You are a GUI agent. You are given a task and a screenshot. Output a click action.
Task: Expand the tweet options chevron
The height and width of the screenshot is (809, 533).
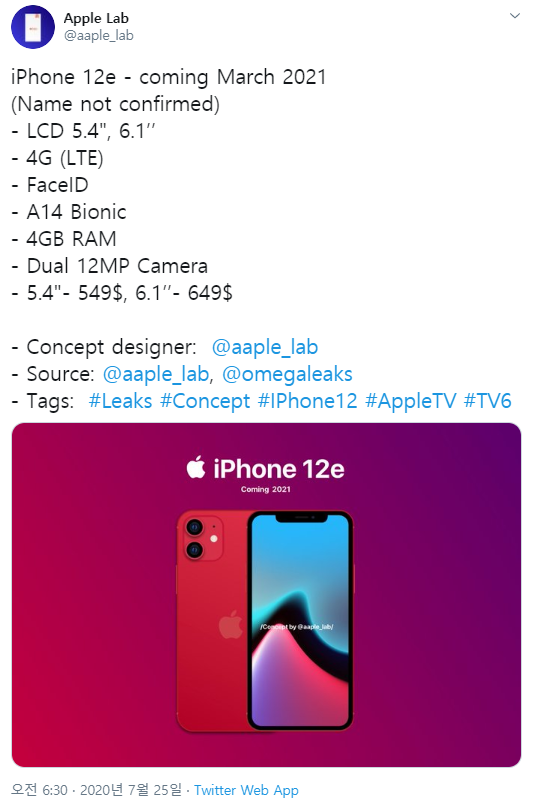(x=514, y=16)
